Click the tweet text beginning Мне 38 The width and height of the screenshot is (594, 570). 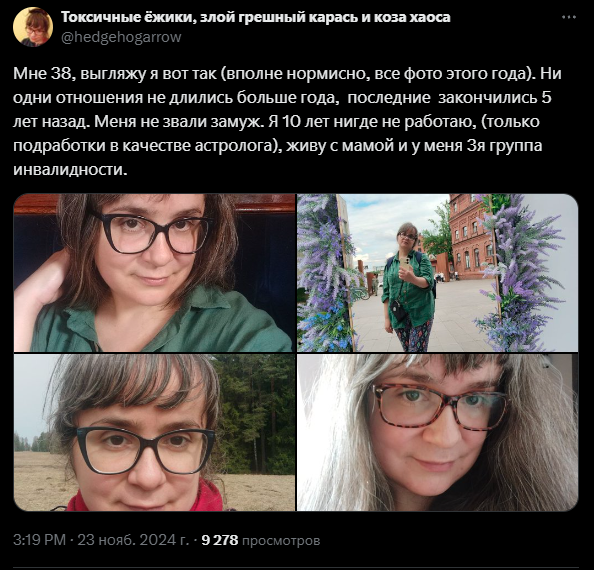(287, 121)
